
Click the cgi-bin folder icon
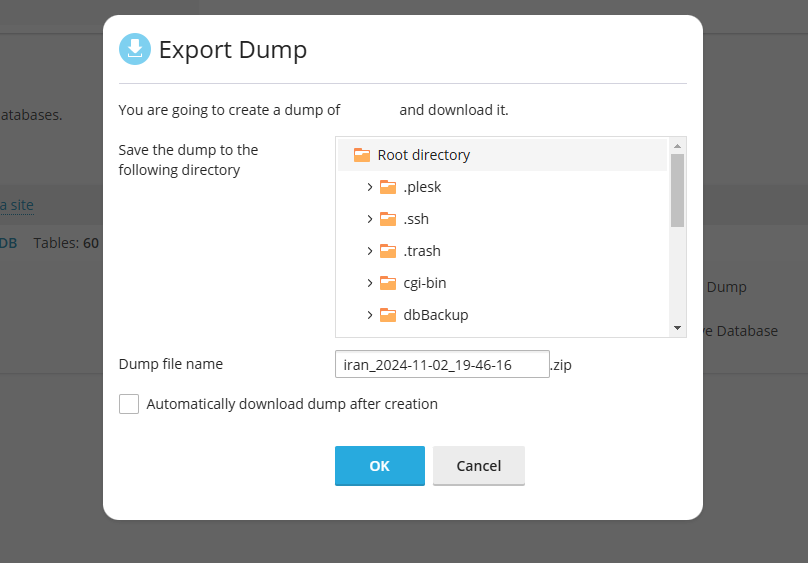[388, 283]
